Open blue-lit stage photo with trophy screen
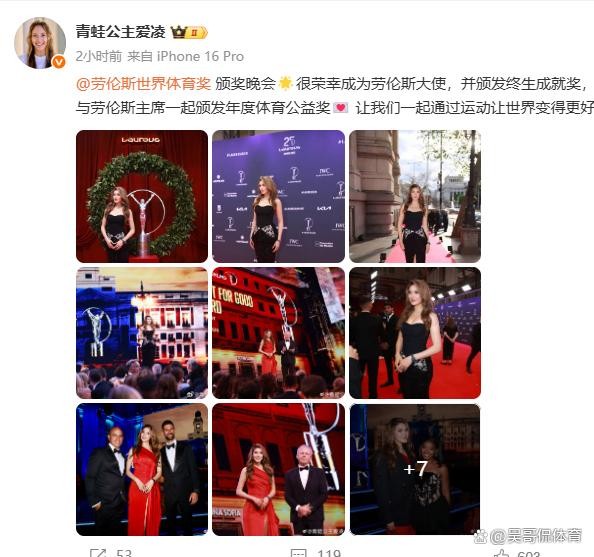Viewport: 594px width, 557px height. [x=142, y=333]
